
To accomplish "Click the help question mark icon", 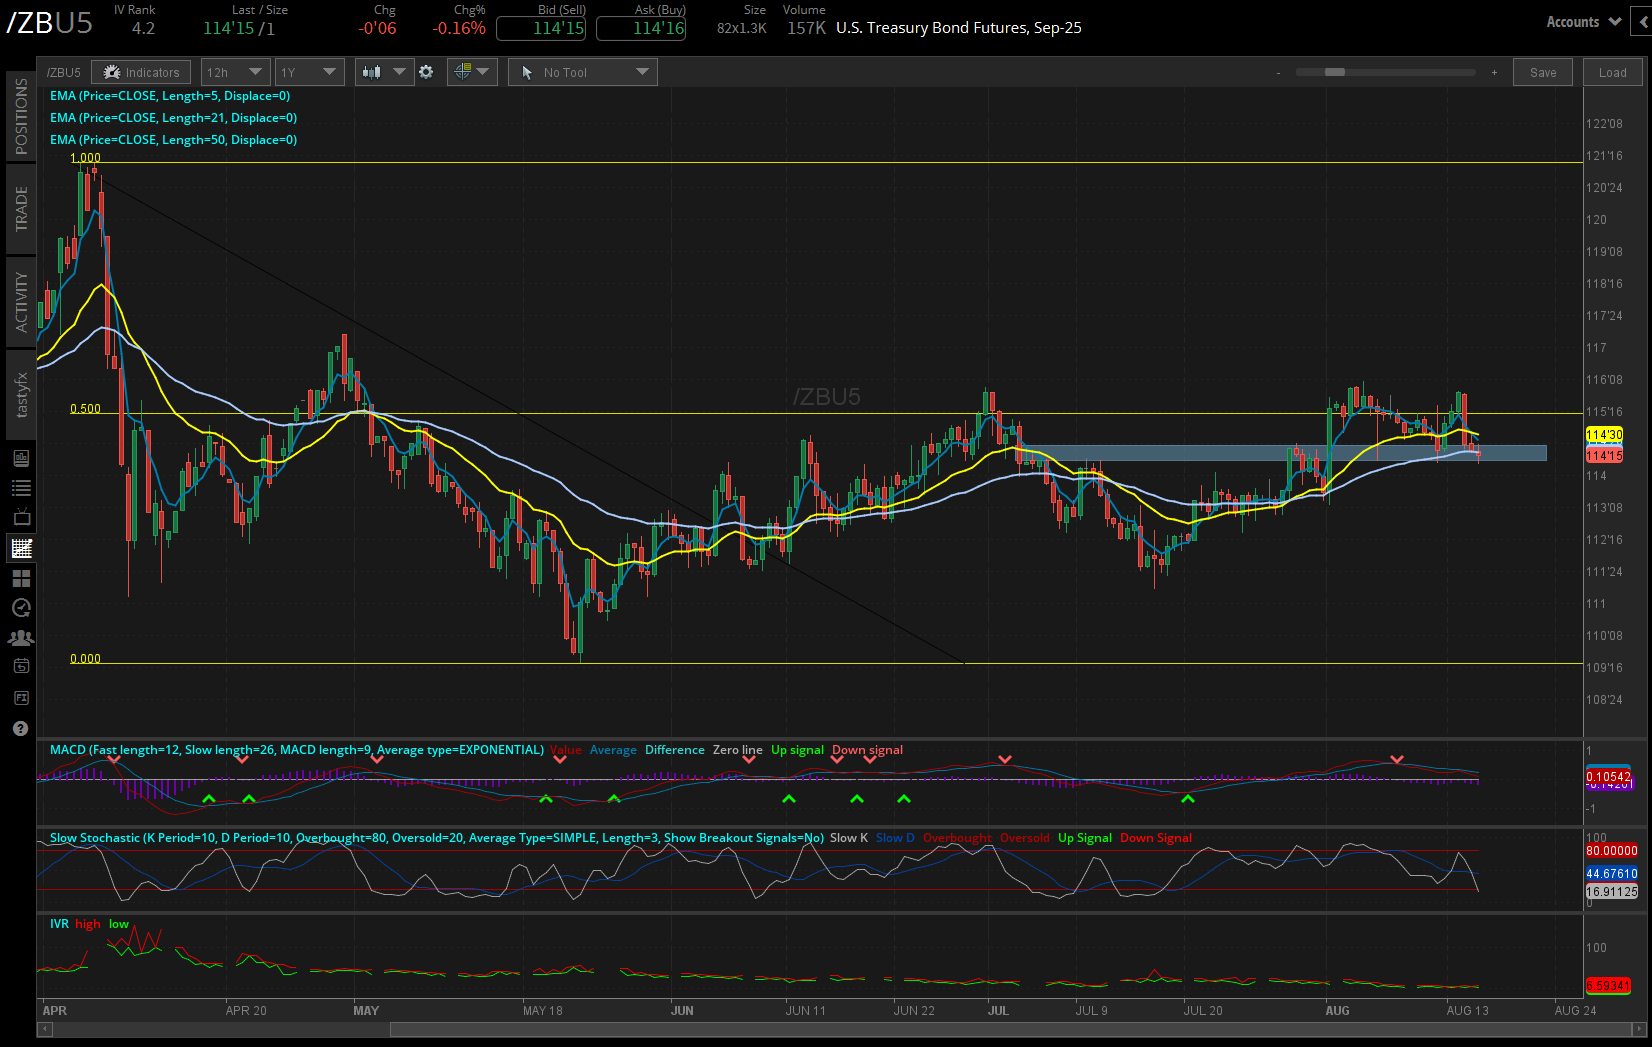I will [20, 728].
